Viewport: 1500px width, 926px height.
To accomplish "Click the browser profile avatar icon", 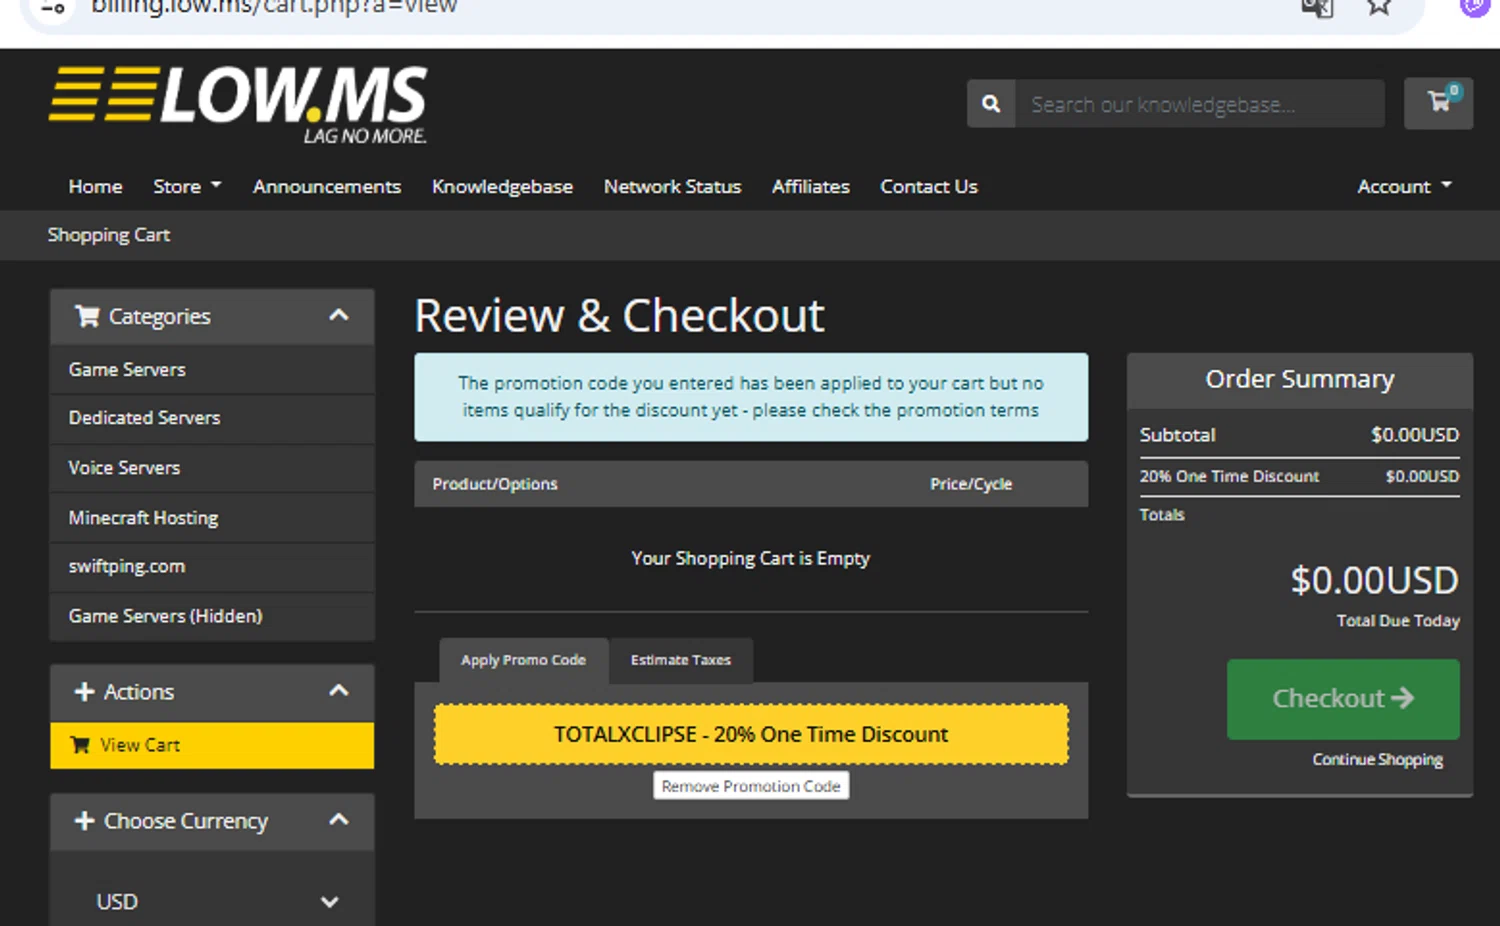I will [1476, 8].
